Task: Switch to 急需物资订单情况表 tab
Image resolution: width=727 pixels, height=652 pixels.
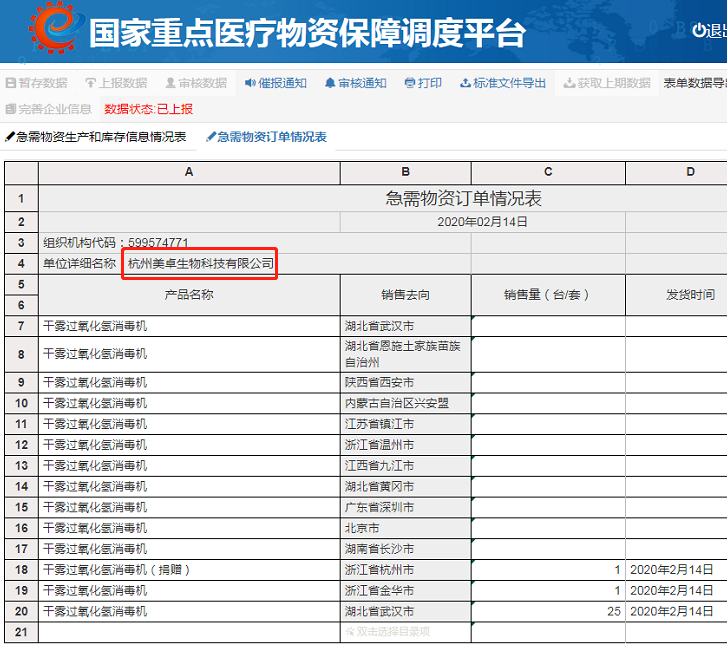Action: [x=267, y=137]
